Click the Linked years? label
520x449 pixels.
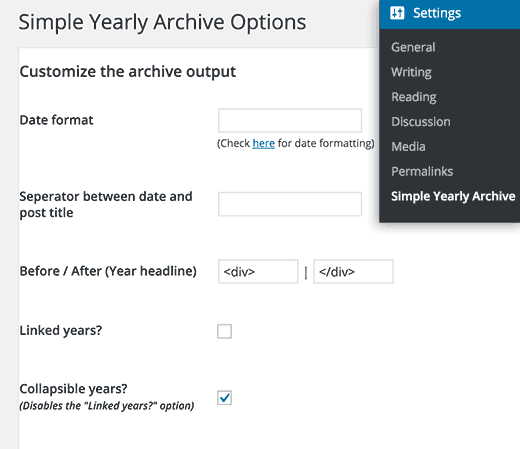61,331
